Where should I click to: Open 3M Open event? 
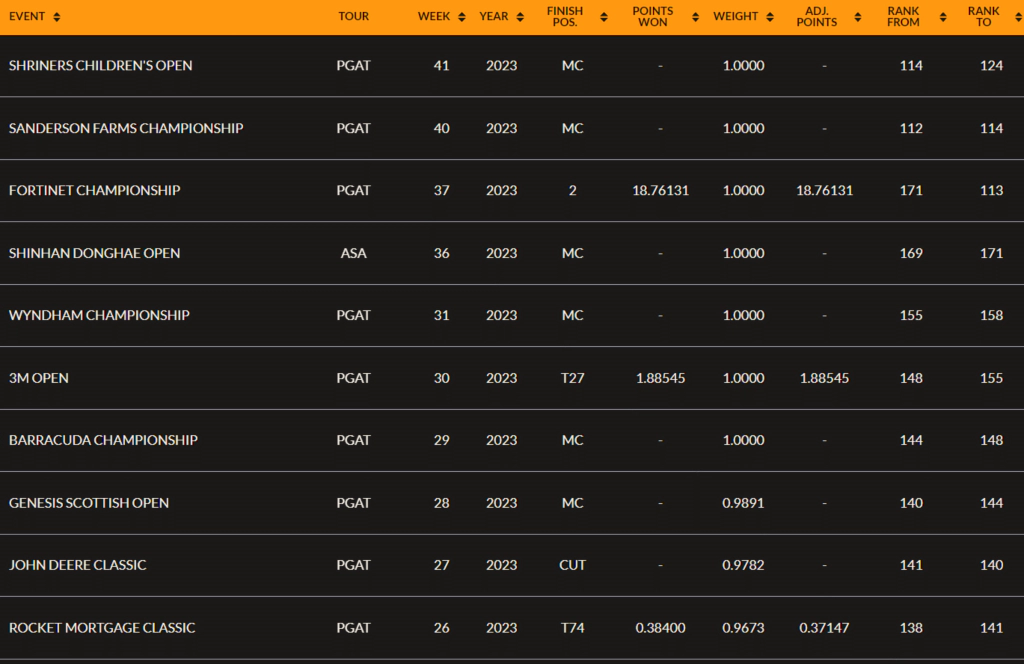(x=39, y=377)
